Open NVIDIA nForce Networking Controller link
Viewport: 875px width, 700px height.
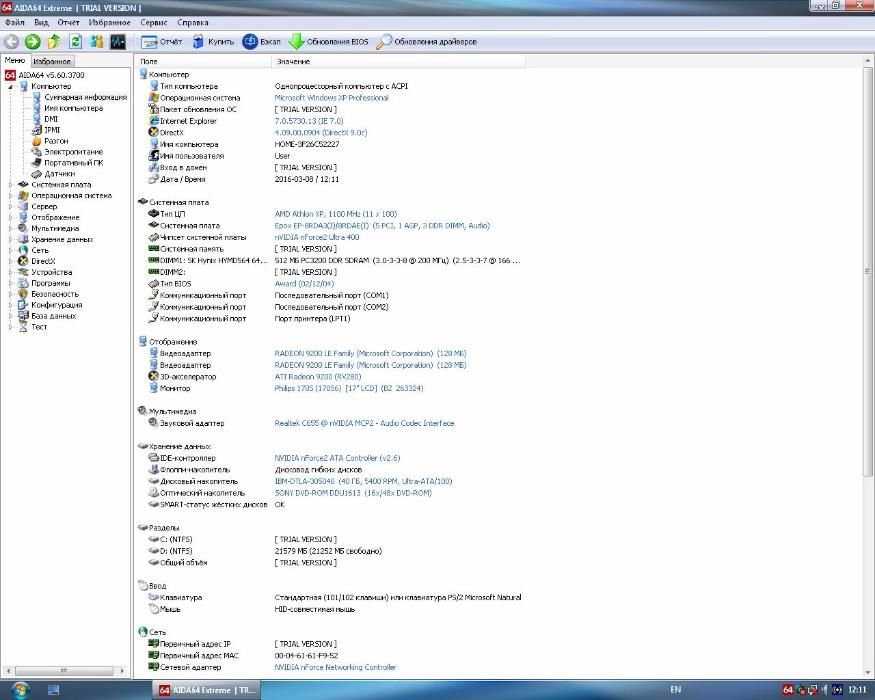pos(335,668)
